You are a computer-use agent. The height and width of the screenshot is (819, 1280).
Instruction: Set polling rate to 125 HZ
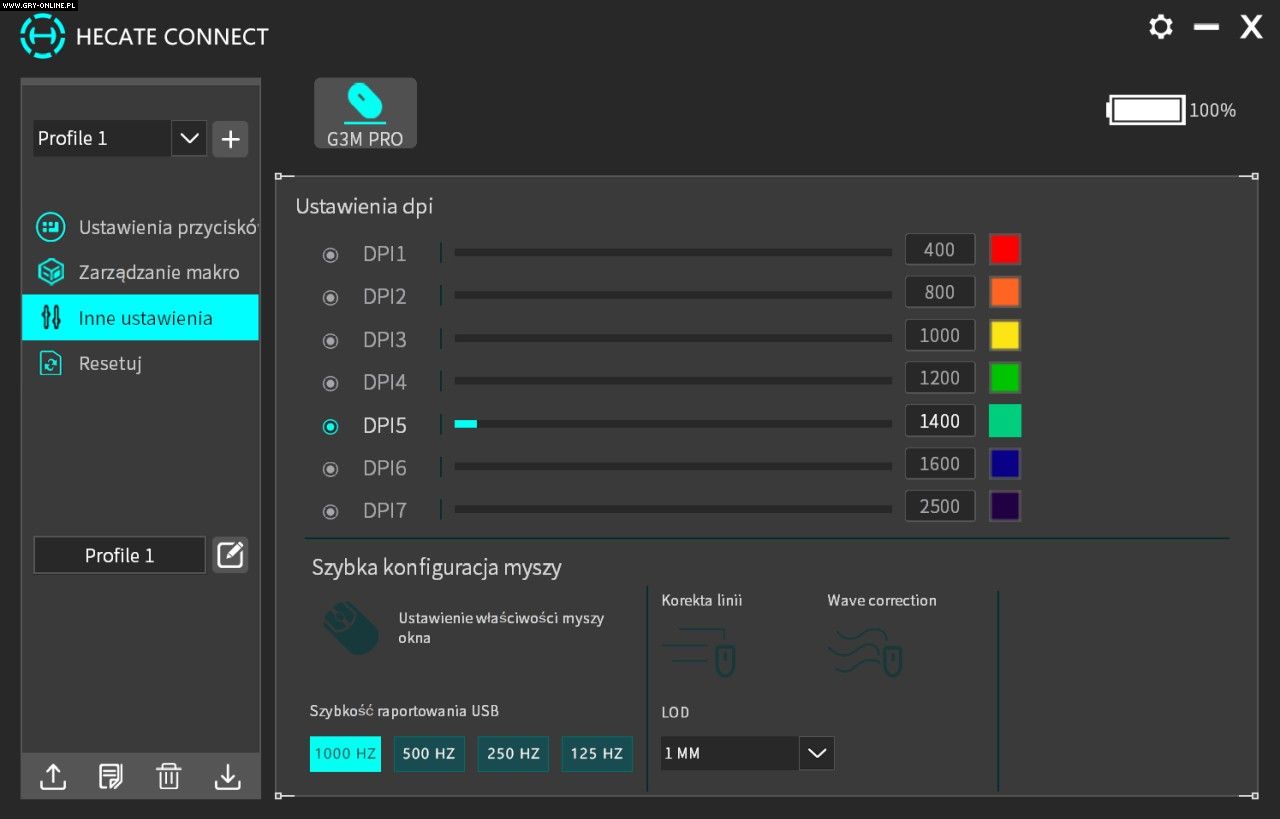[x=597, y=754]
